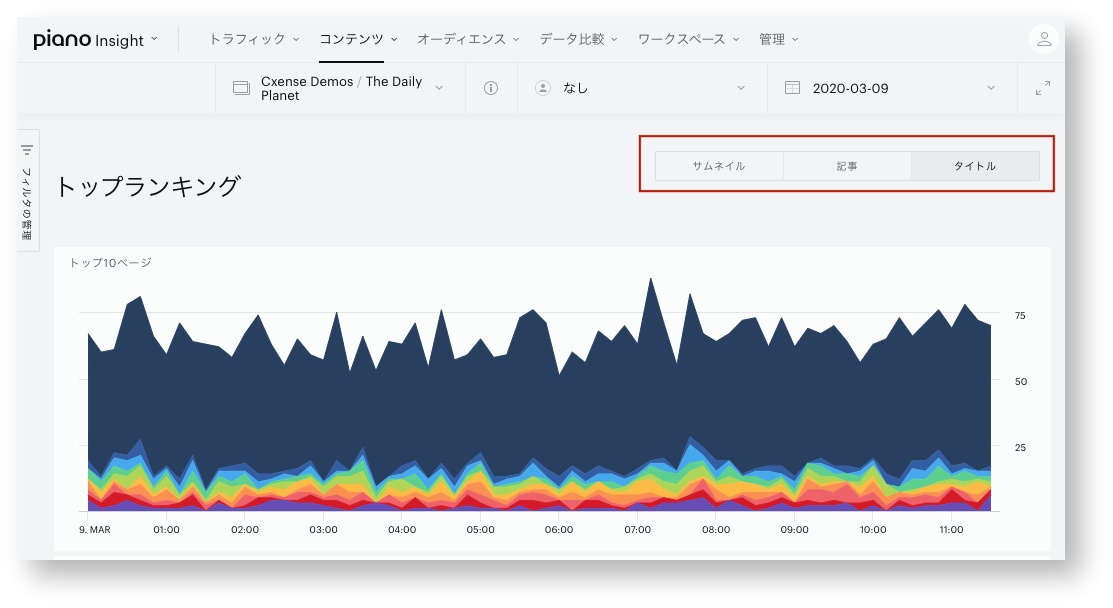Viewport: 1113px width, 608px height.
Task: Click the 05:00 axis label
Action: click(x=481, y=529)
